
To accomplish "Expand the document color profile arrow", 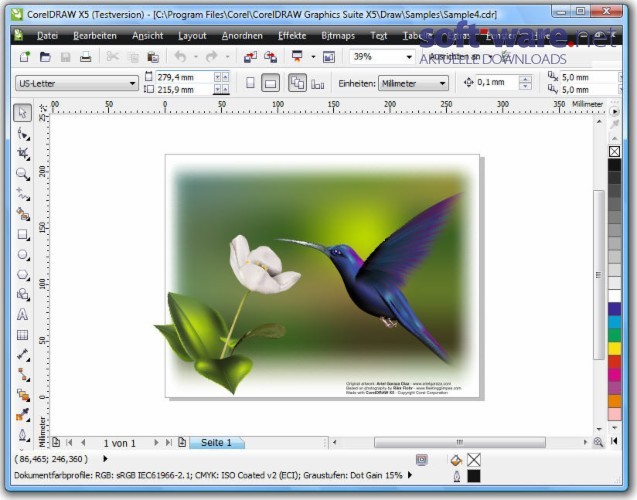I will click(x=410, y=475).
